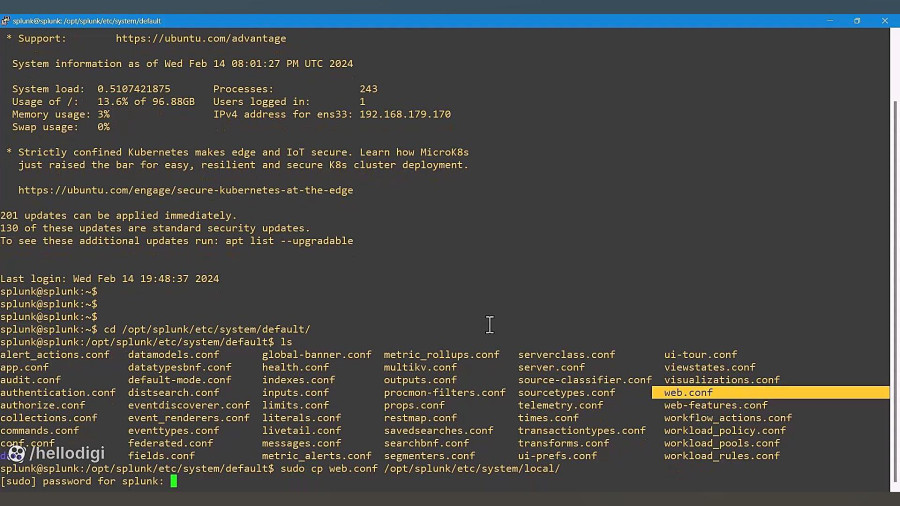Viewport: 900px width, 506px height.
Task: Select authorize.conf file name
Action: 42,405
